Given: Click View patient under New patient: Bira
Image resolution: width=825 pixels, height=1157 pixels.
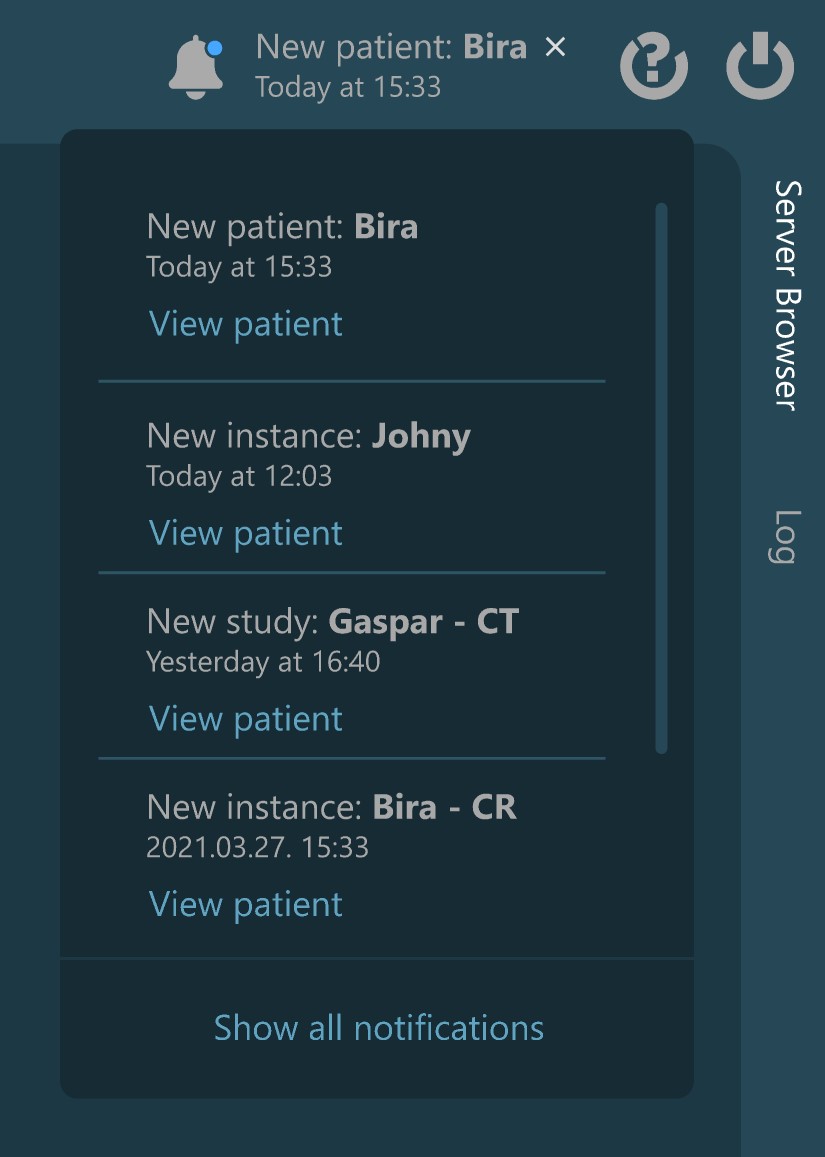Looking at the screenshot, I should [x=246, y=324].
